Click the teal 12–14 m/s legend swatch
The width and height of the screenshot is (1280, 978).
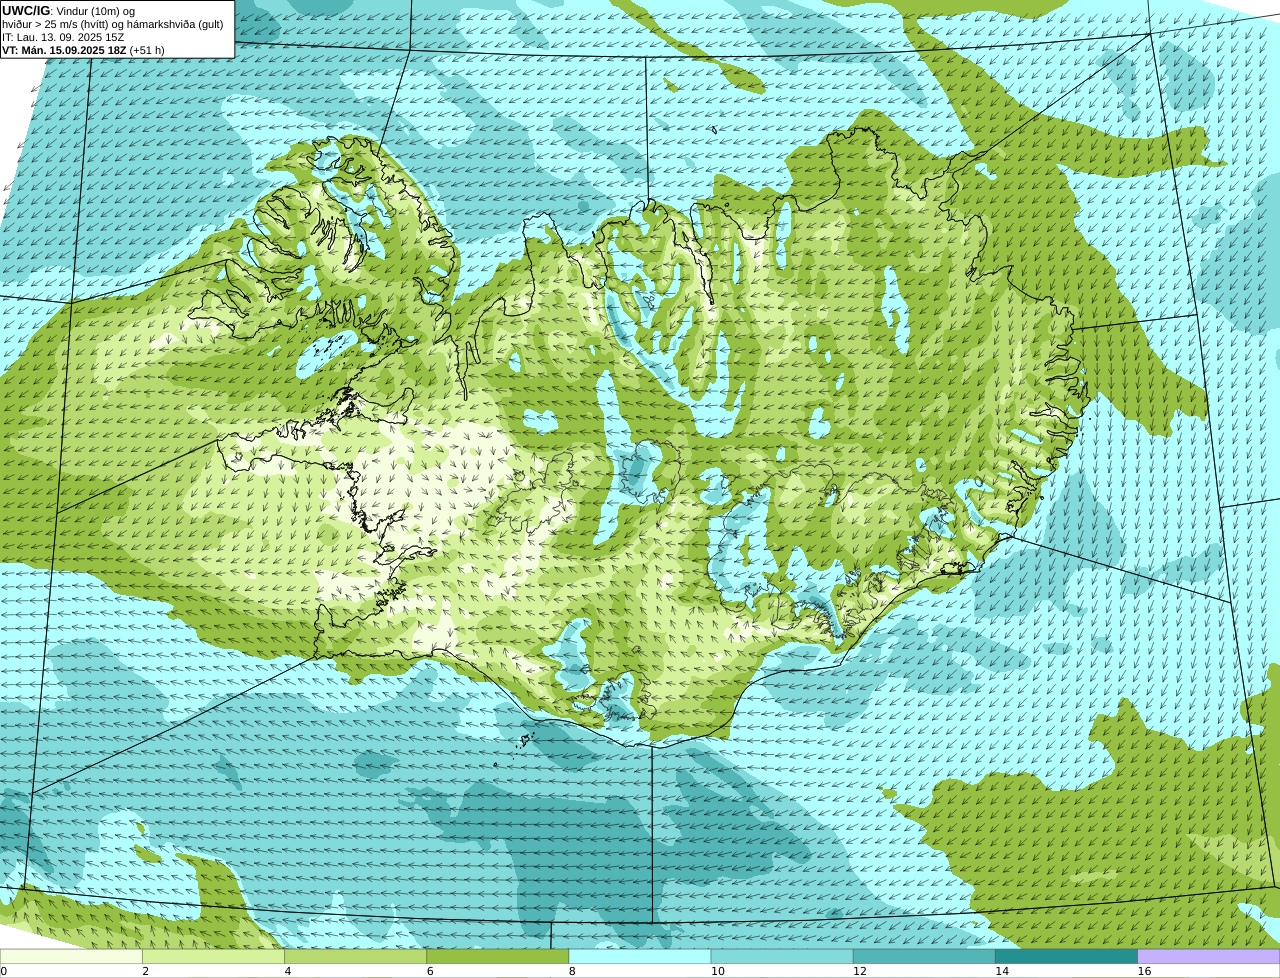point(924,956)
